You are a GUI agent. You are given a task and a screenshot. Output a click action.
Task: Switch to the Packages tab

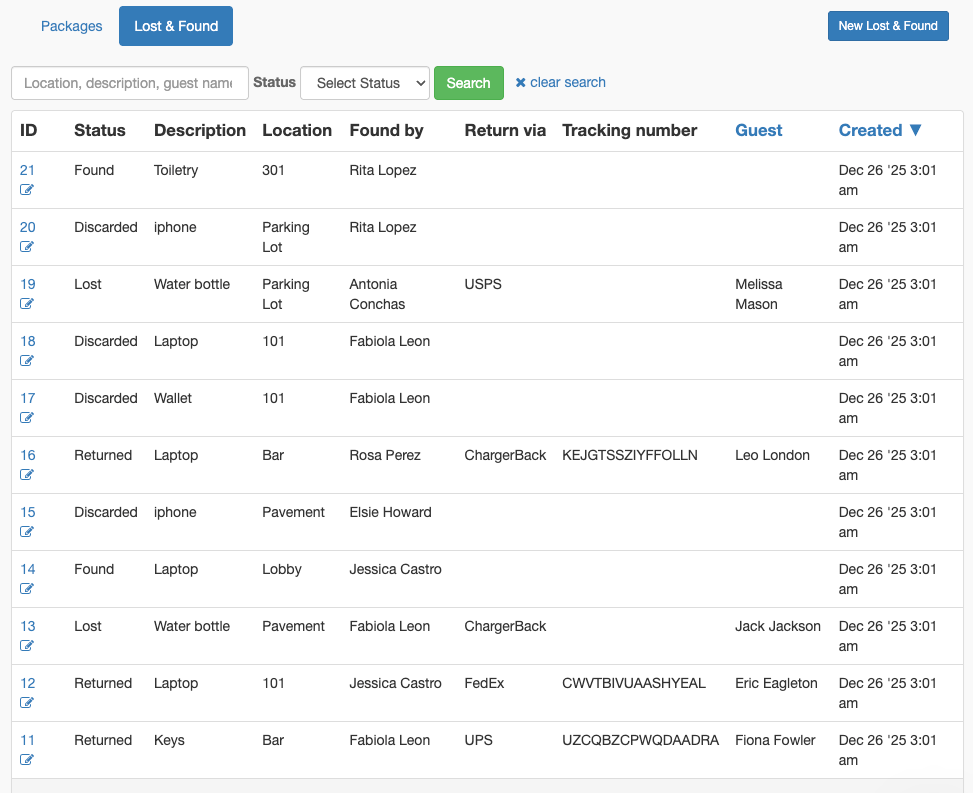tap(71, 26)
